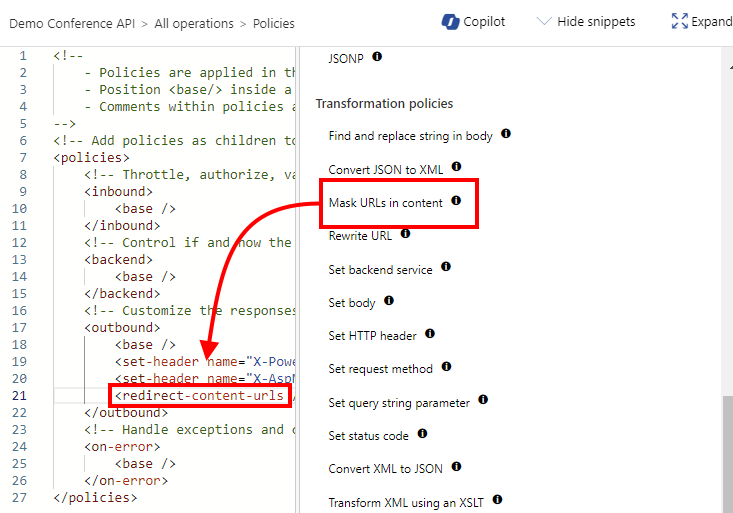Click the Expand arrows icon
The height and width of the screenshot is (513, 733).
679,21
